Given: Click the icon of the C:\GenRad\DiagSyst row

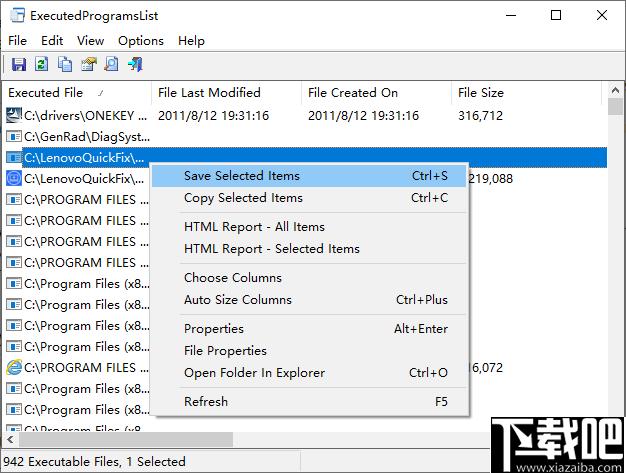Looking at the screenshot, I should point(14,137).
